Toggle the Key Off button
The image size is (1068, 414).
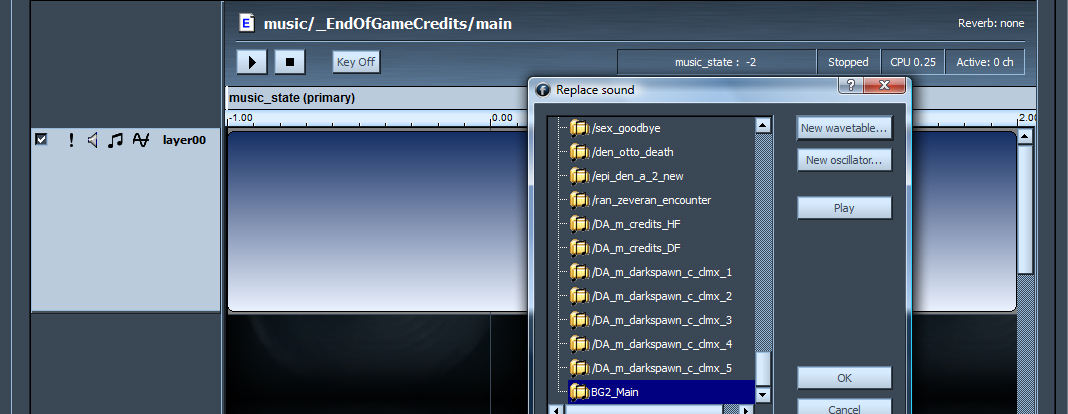tap(356, 62)
